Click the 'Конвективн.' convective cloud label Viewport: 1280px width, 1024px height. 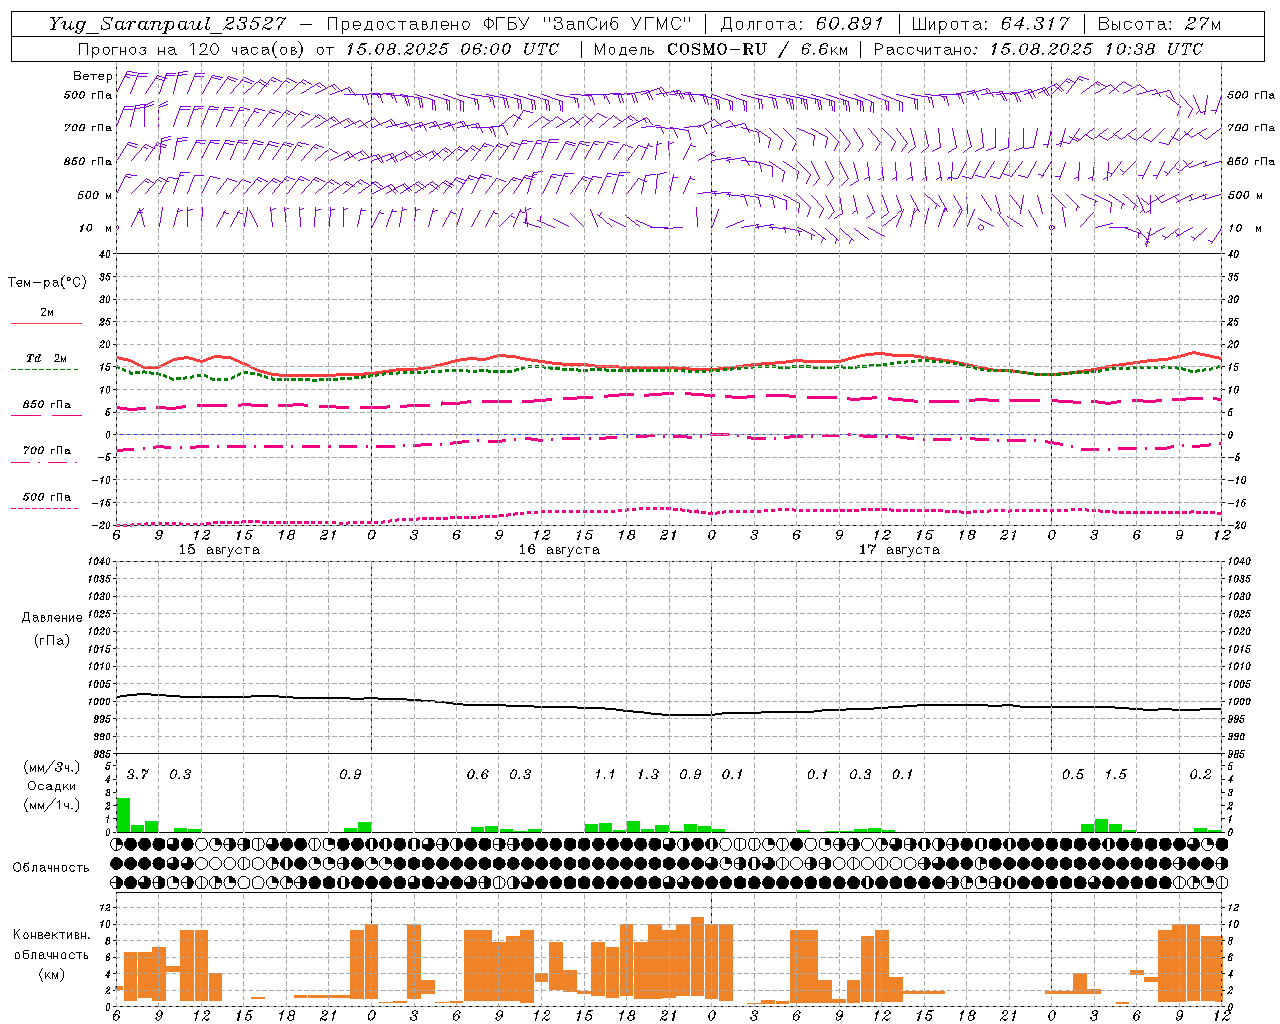coord(51,935)
